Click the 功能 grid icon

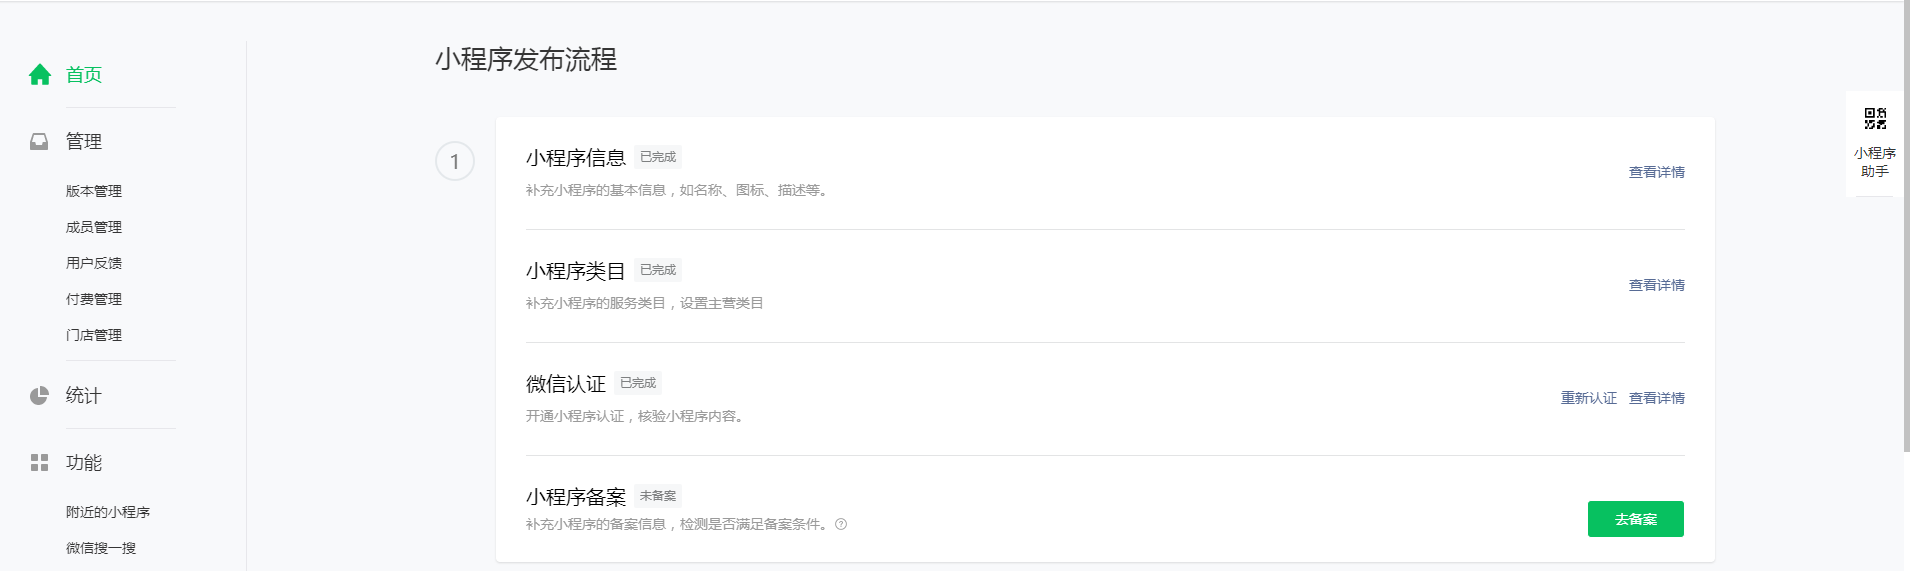pyautogui.click(x=39, y=463)
